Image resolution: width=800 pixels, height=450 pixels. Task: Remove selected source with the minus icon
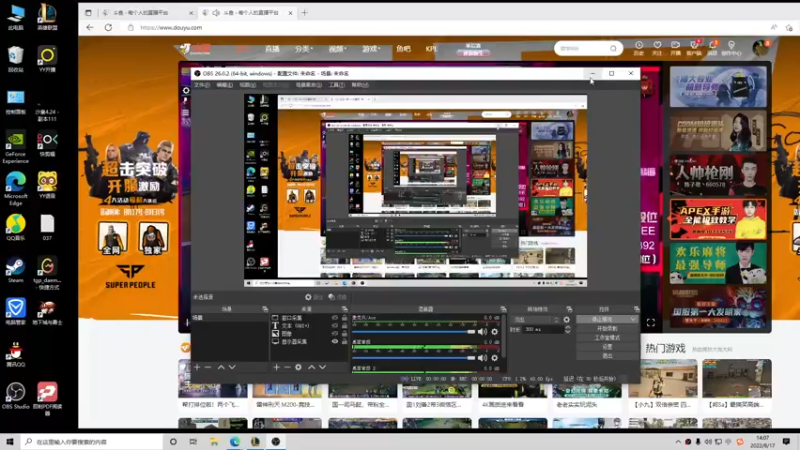click(x=287, y=367)
